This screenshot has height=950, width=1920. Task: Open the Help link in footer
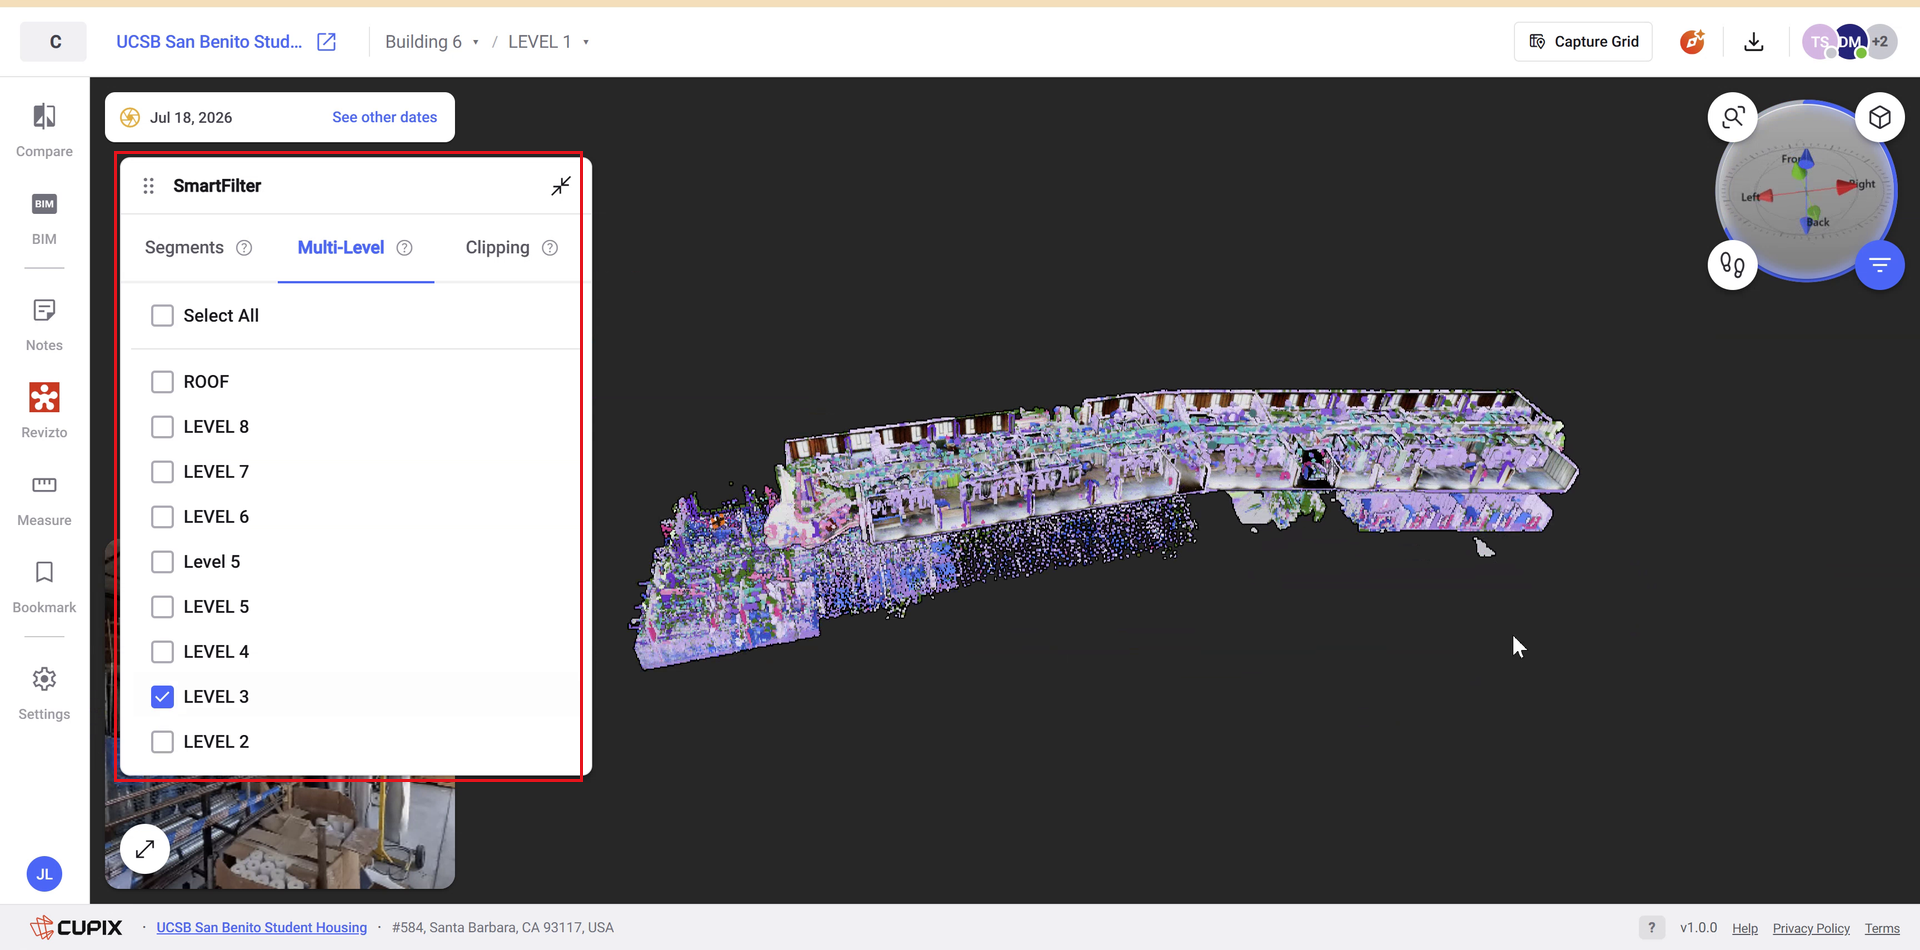pyautogui.click(x=1745, y=928)
